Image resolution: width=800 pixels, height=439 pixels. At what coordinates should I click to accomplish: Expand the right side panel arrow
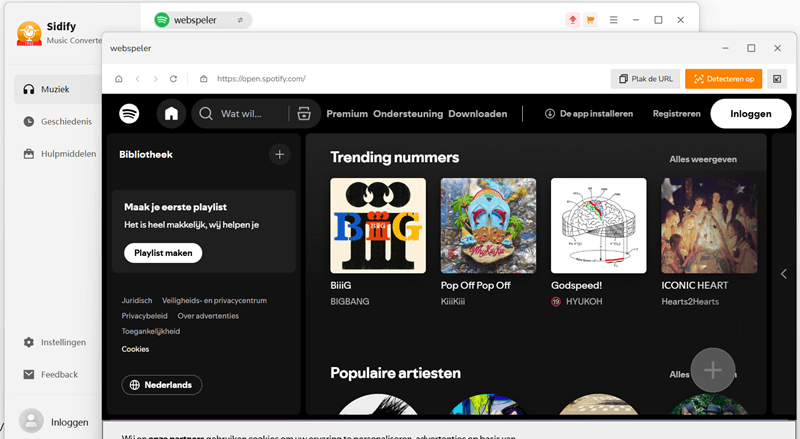click(x=784, y=274)
